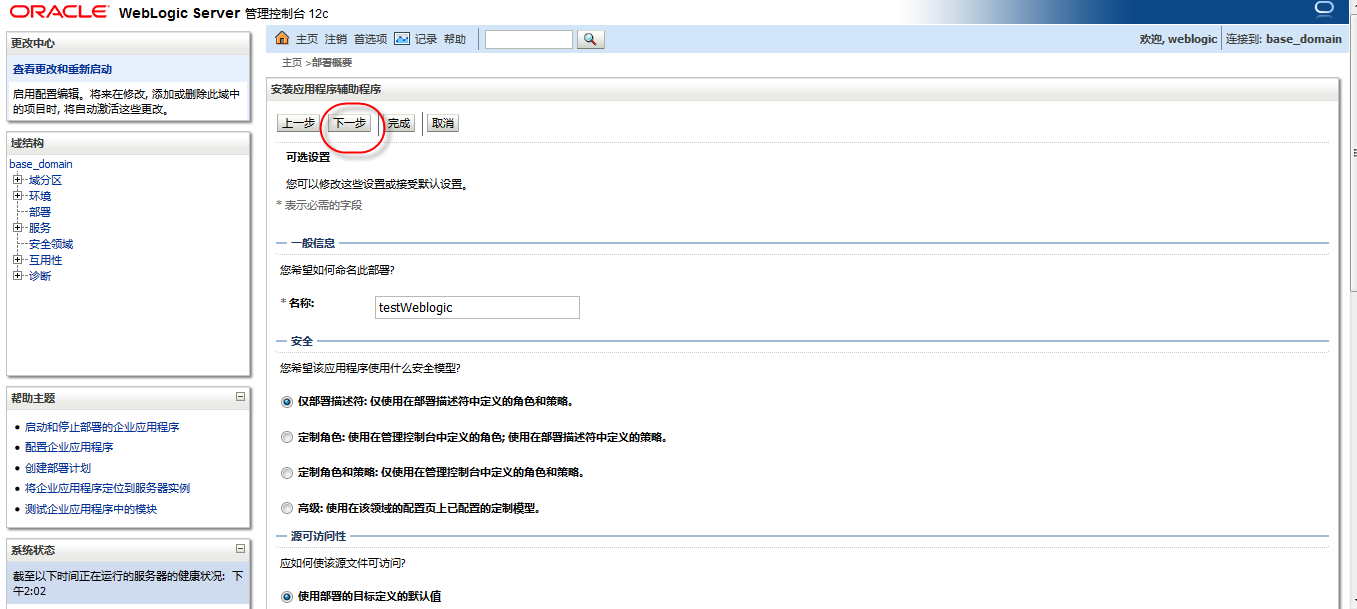Open 环境 link in domain tree
The image size is (1357, 609).
click(x=39, y=196)
